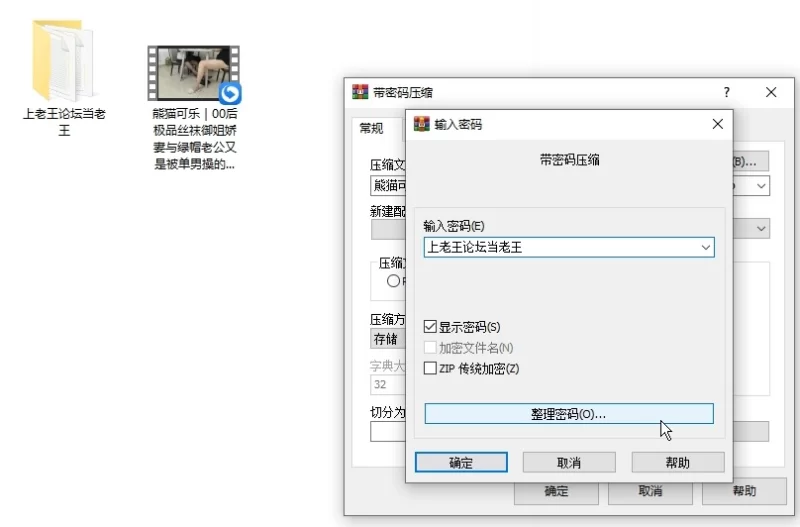
Task: Click the 上老王论坛当老王 folder name label
Action: click(x=64, y=122)
